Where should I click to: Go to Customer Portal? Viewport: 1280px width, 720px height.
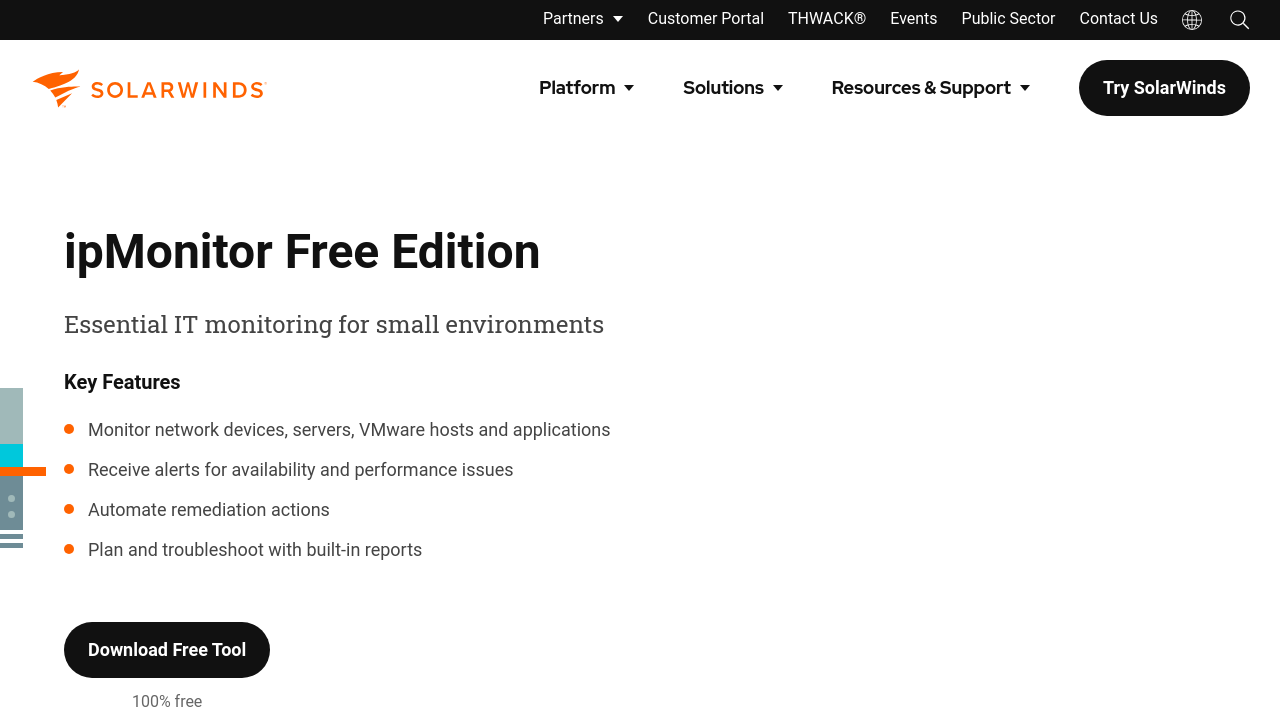705,19
